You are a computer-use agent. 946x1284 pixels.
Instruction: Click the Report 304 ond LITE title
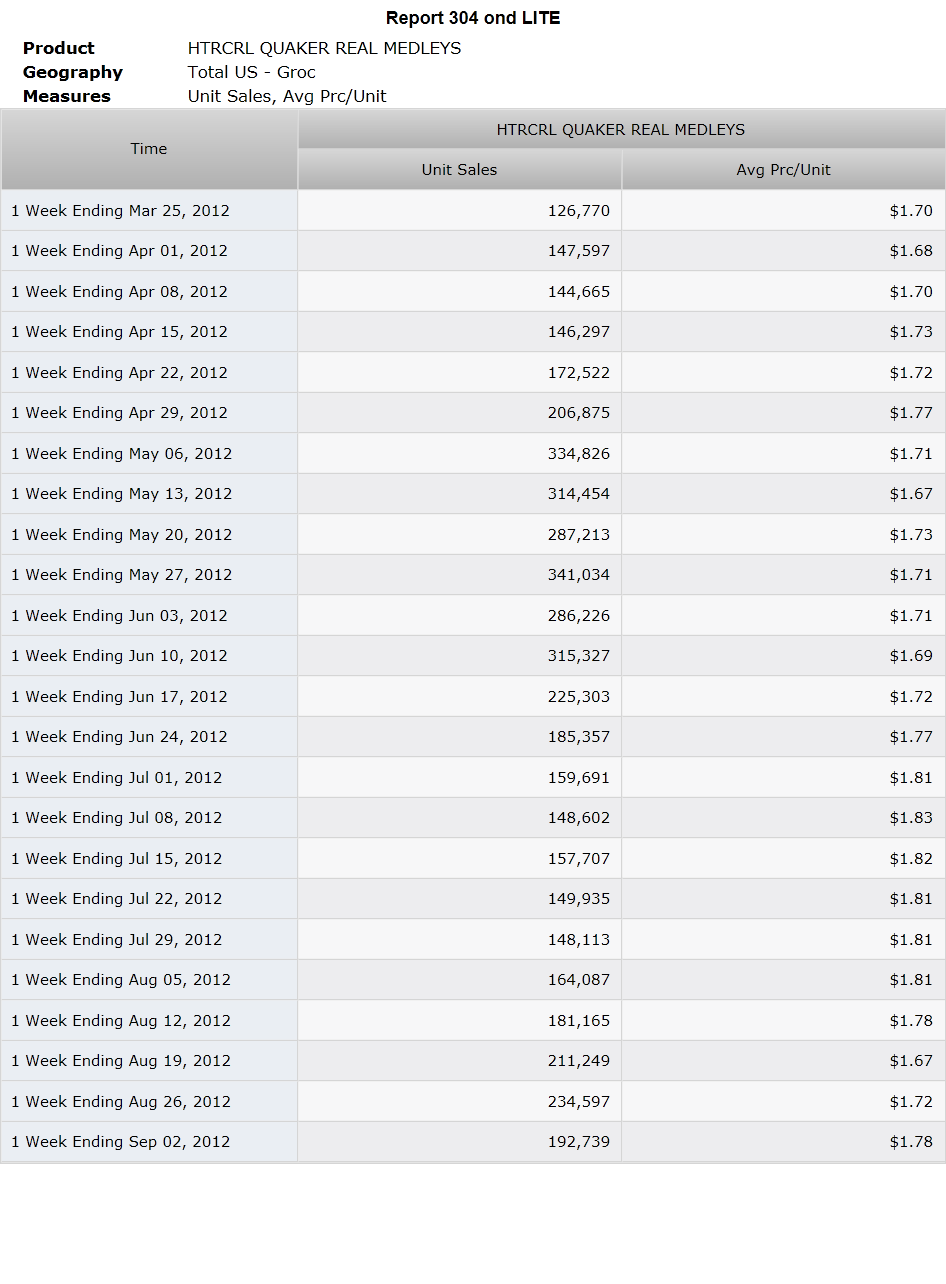click(x=473, y=18)
